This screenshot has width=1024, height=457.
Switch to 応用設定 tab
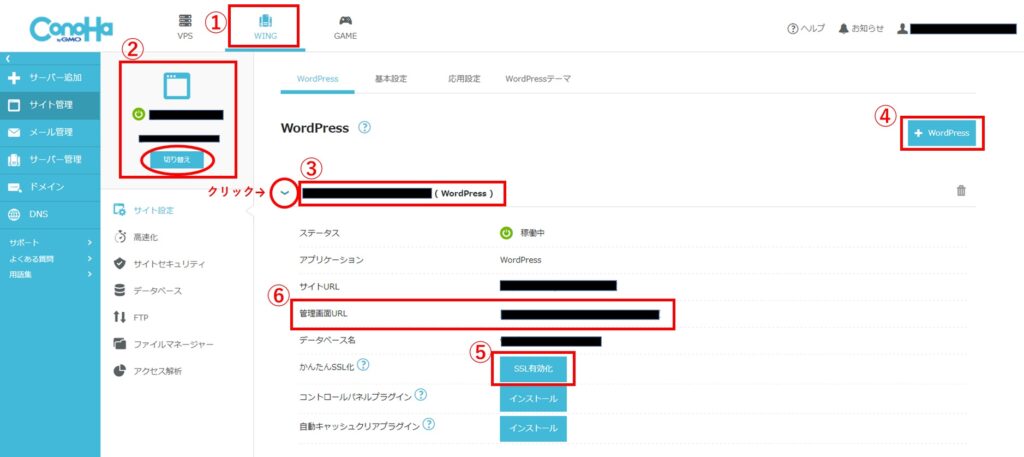point(464,79)
